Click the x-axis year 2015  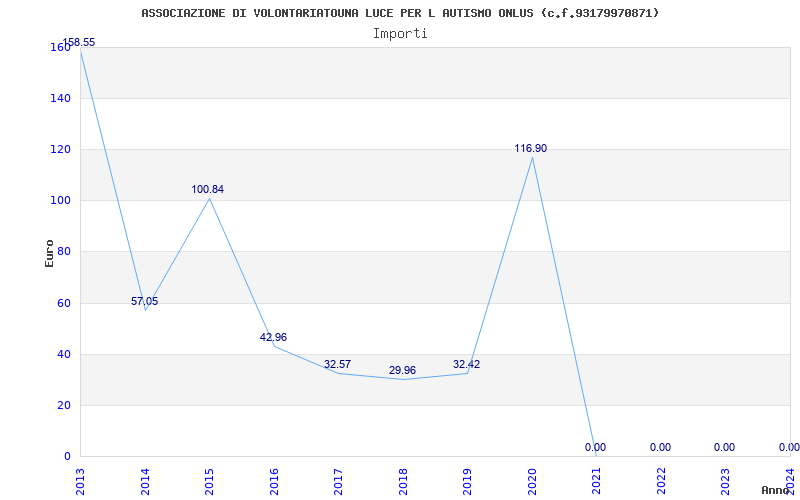(210, 481)
